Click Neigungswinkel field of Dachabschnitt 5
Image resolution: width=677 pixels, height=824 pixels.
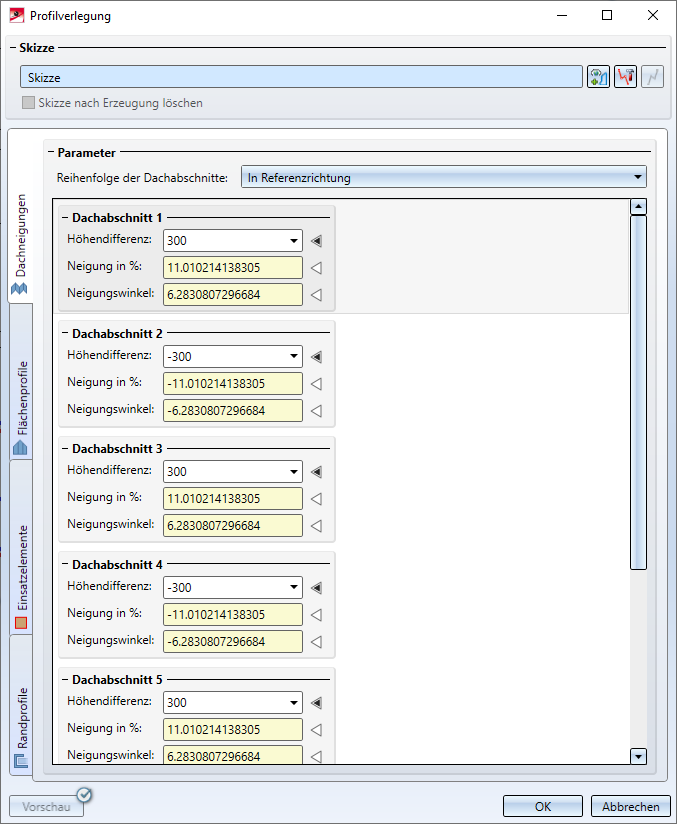coord(233,755)
